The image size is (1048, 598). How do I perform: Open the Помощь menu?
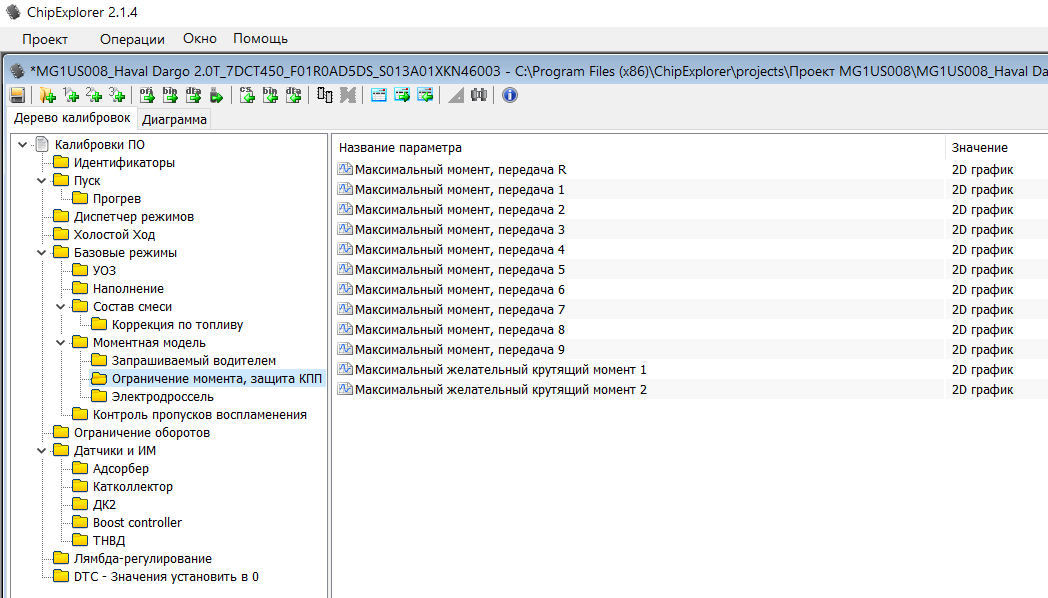[x=260, y=39]
